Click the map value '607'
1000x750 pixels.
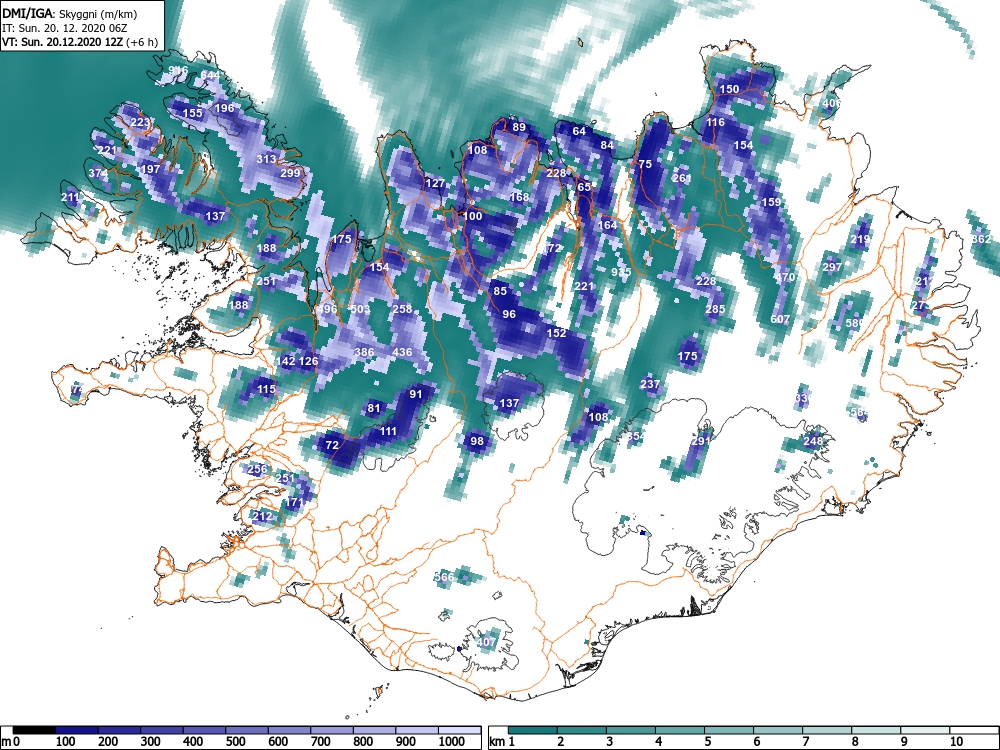coord(780,319)
